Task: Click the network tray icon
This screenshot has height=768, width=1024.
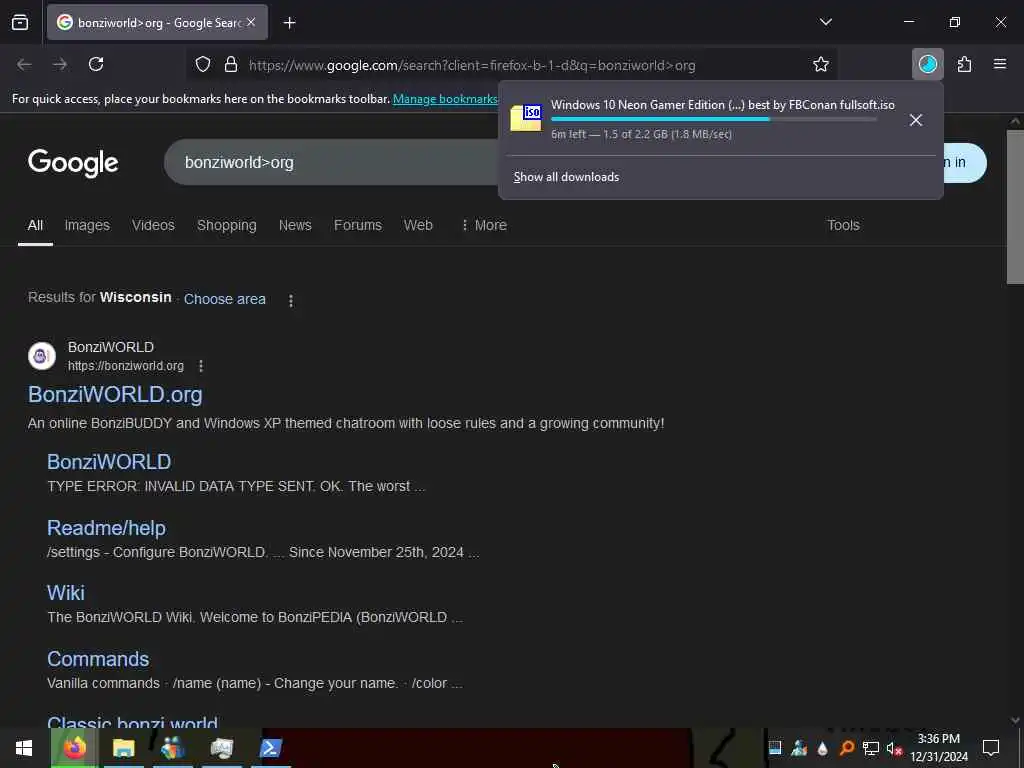Action: pos(871,748)
